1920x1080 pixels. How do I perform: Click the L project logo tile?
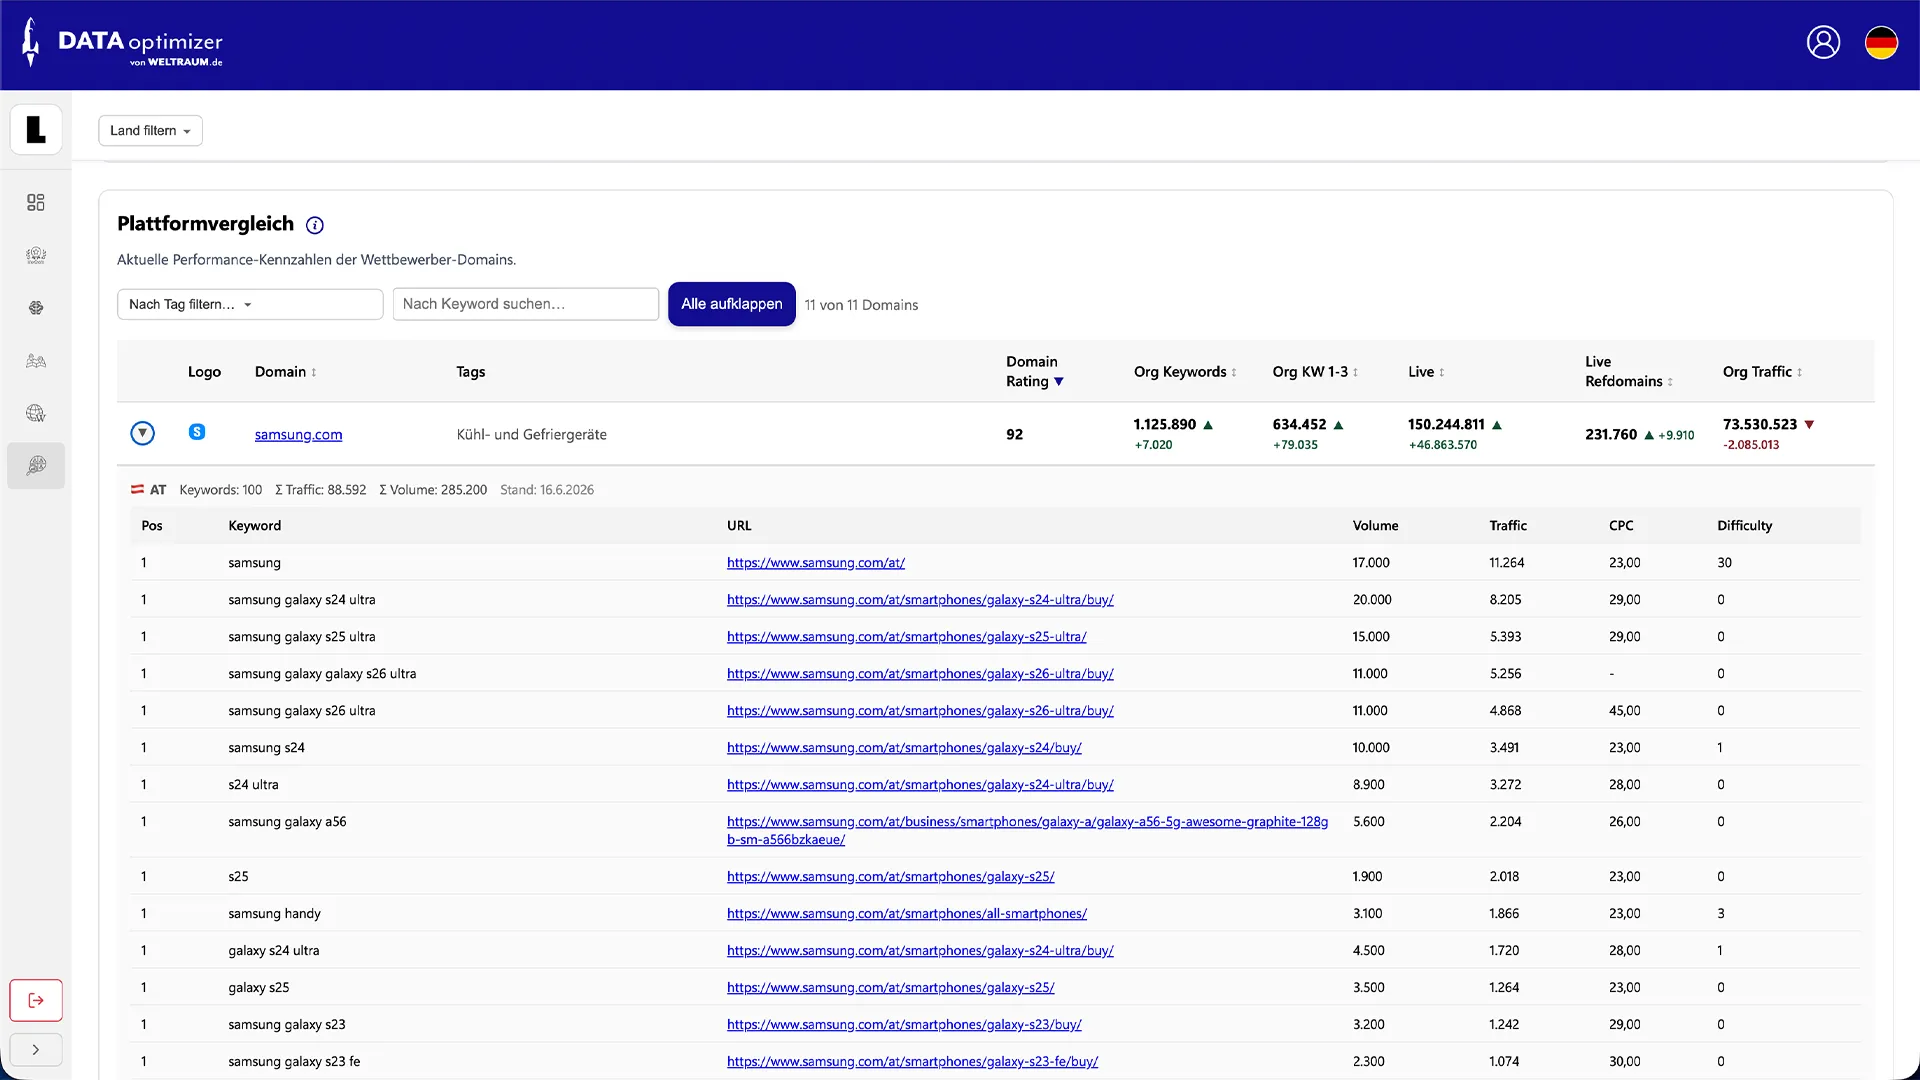(36, 130)
